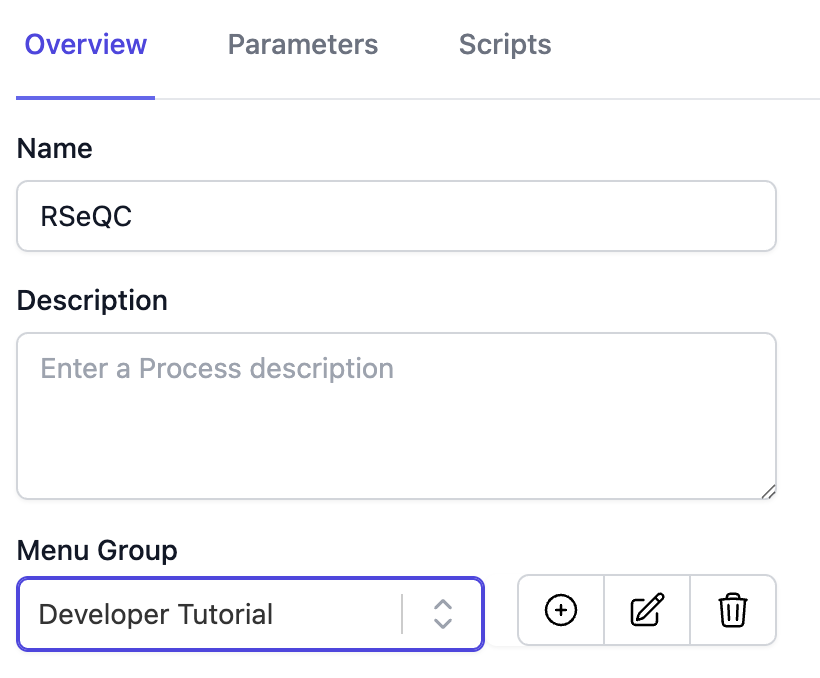Edit the selected menu group
Image resolution: width=820 pixels, height=678 pixels.
coord(647,609)
